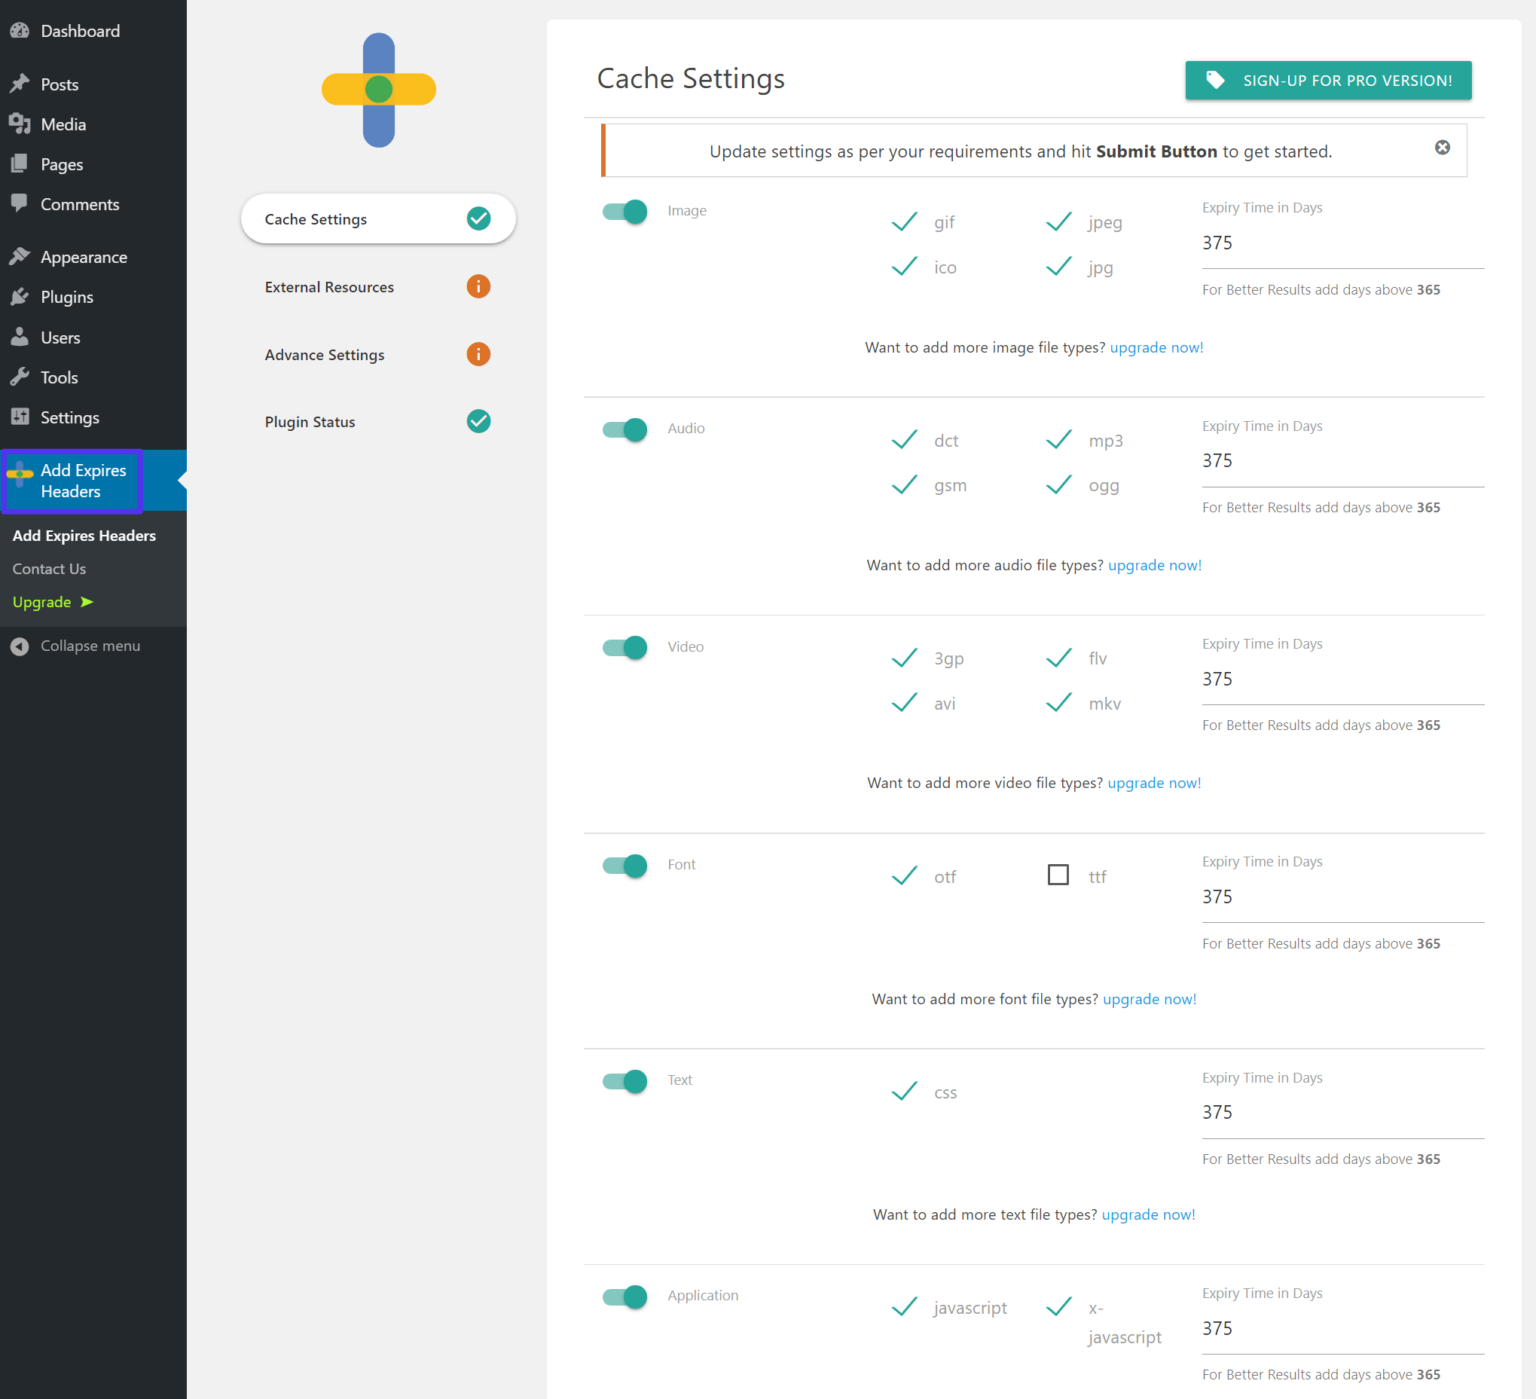Uncheck the mp3 audio file type

[x=1058, y=440]
